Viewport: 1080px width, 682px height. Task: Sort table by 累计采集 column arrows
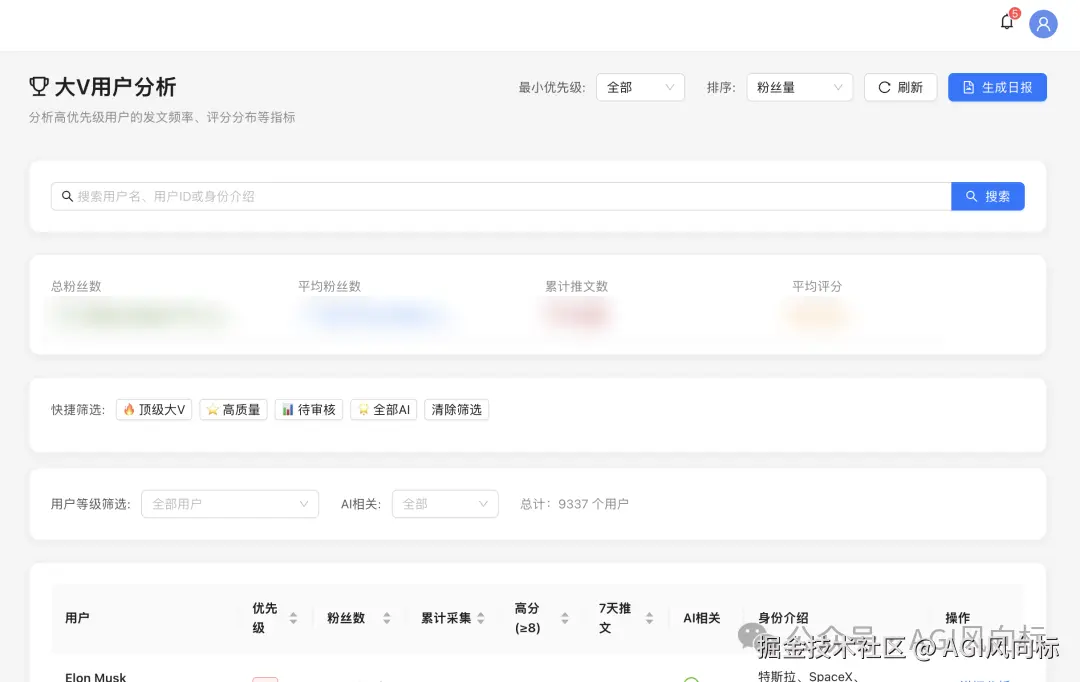point(481,618)
